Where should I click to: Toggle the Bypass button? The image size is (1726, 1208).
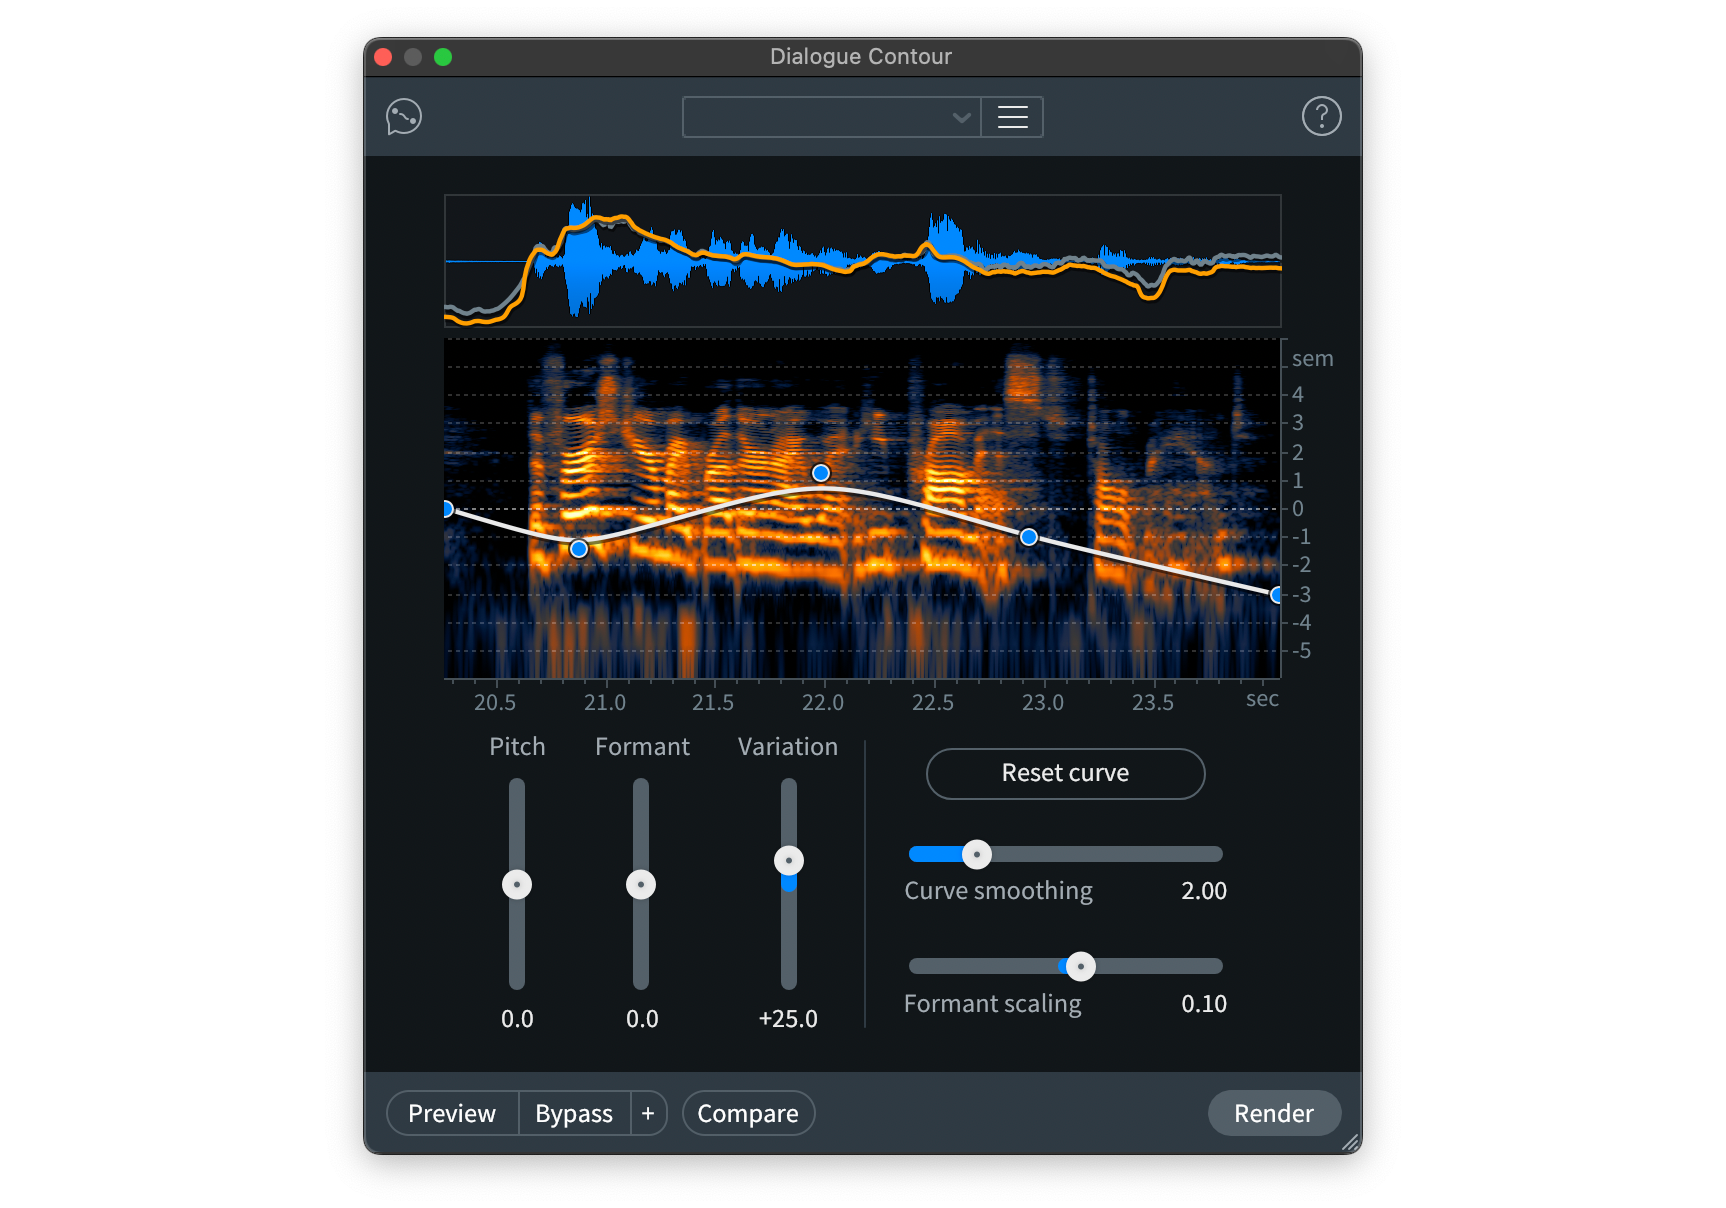(x=574, y=1113)
